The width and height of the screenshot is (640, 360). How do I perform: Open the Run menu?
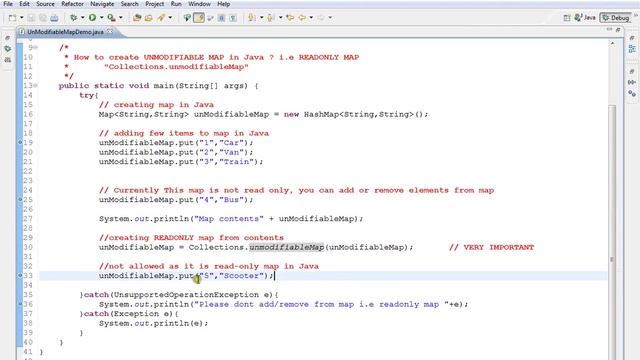click(x=176, y=4)
